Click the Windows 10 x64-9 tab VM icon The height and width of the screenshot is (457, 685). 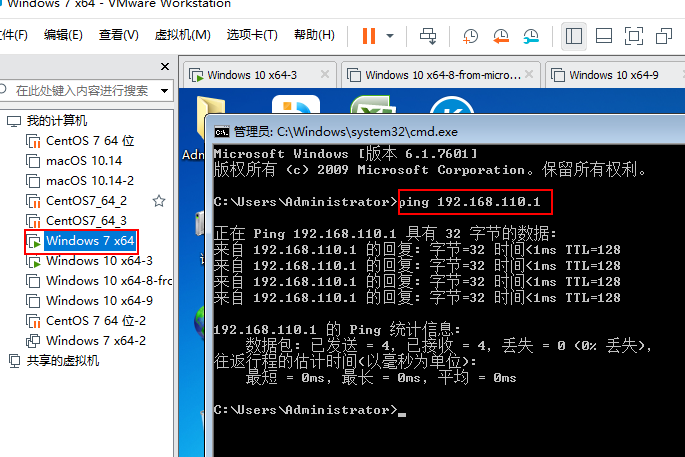pos(558,75)
